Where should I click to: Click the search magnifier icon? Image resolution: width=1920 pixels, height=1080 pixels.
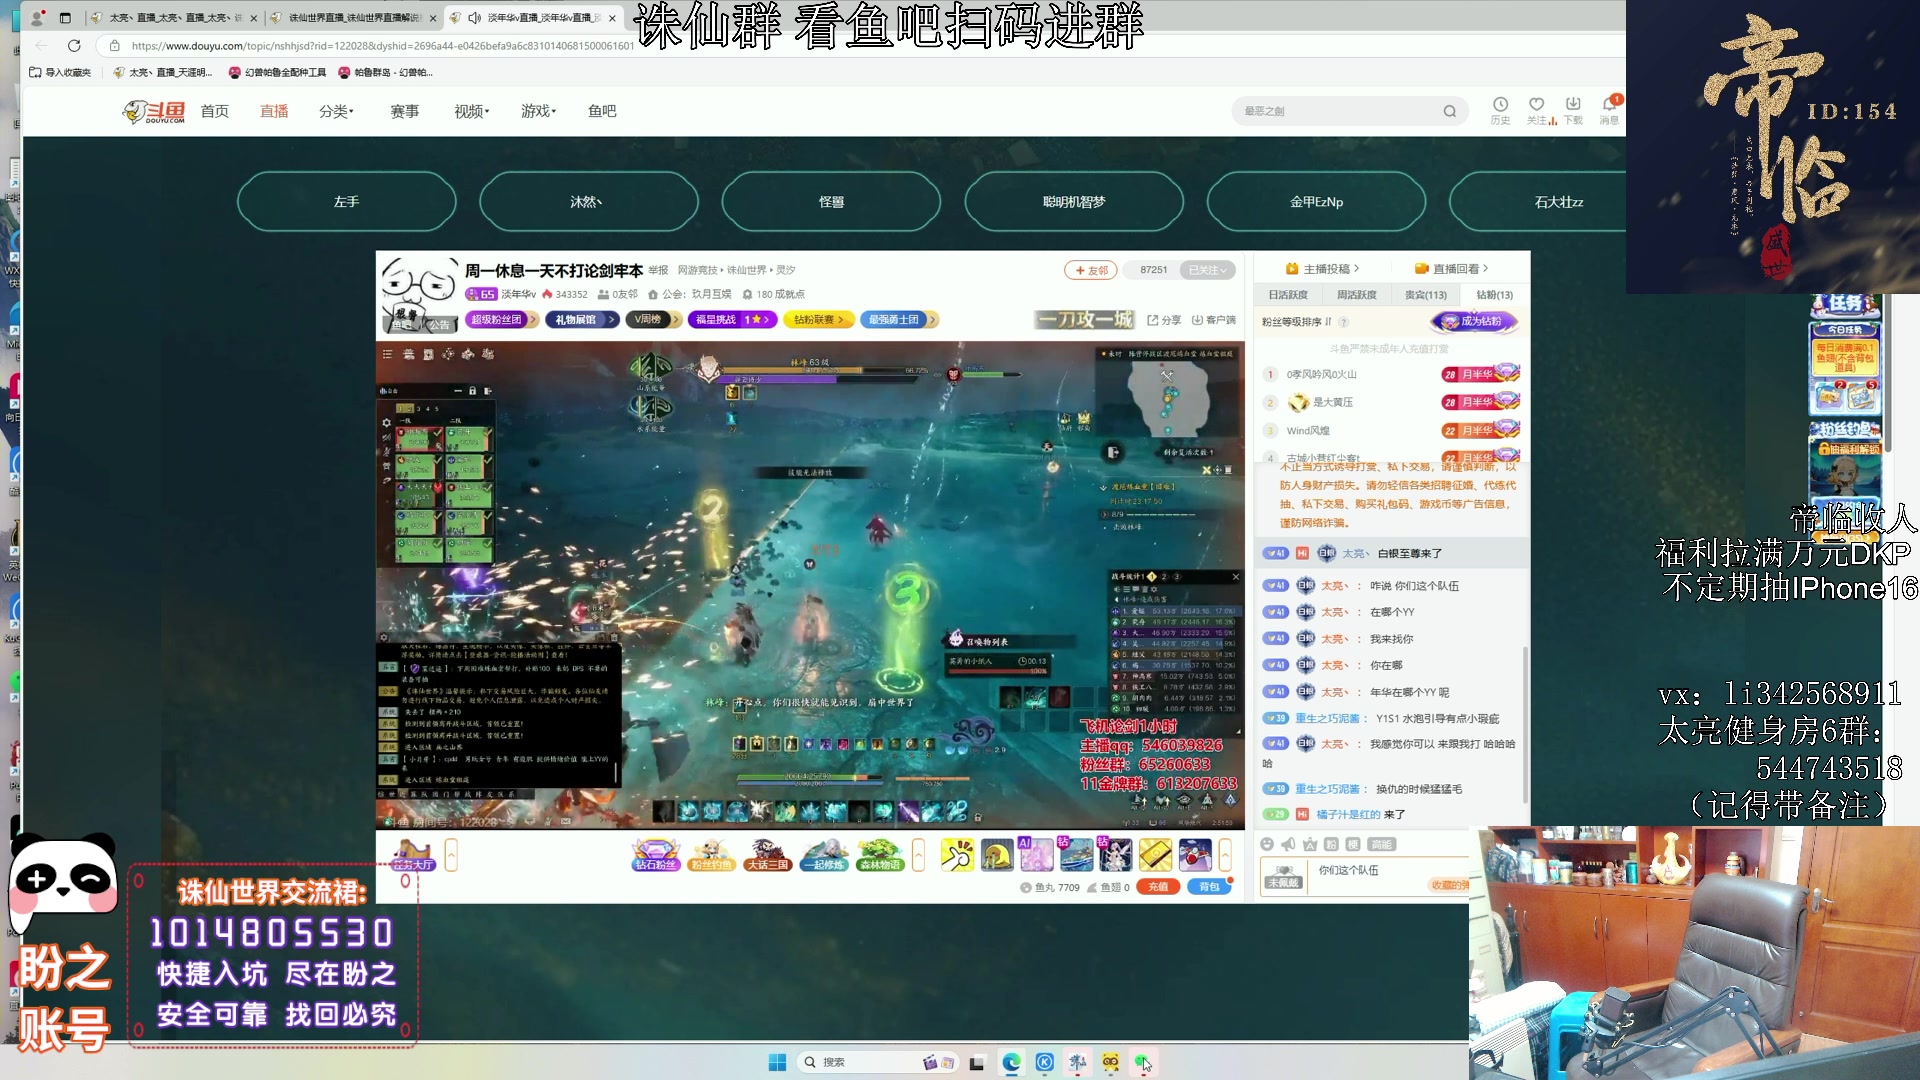(1449, 111)
